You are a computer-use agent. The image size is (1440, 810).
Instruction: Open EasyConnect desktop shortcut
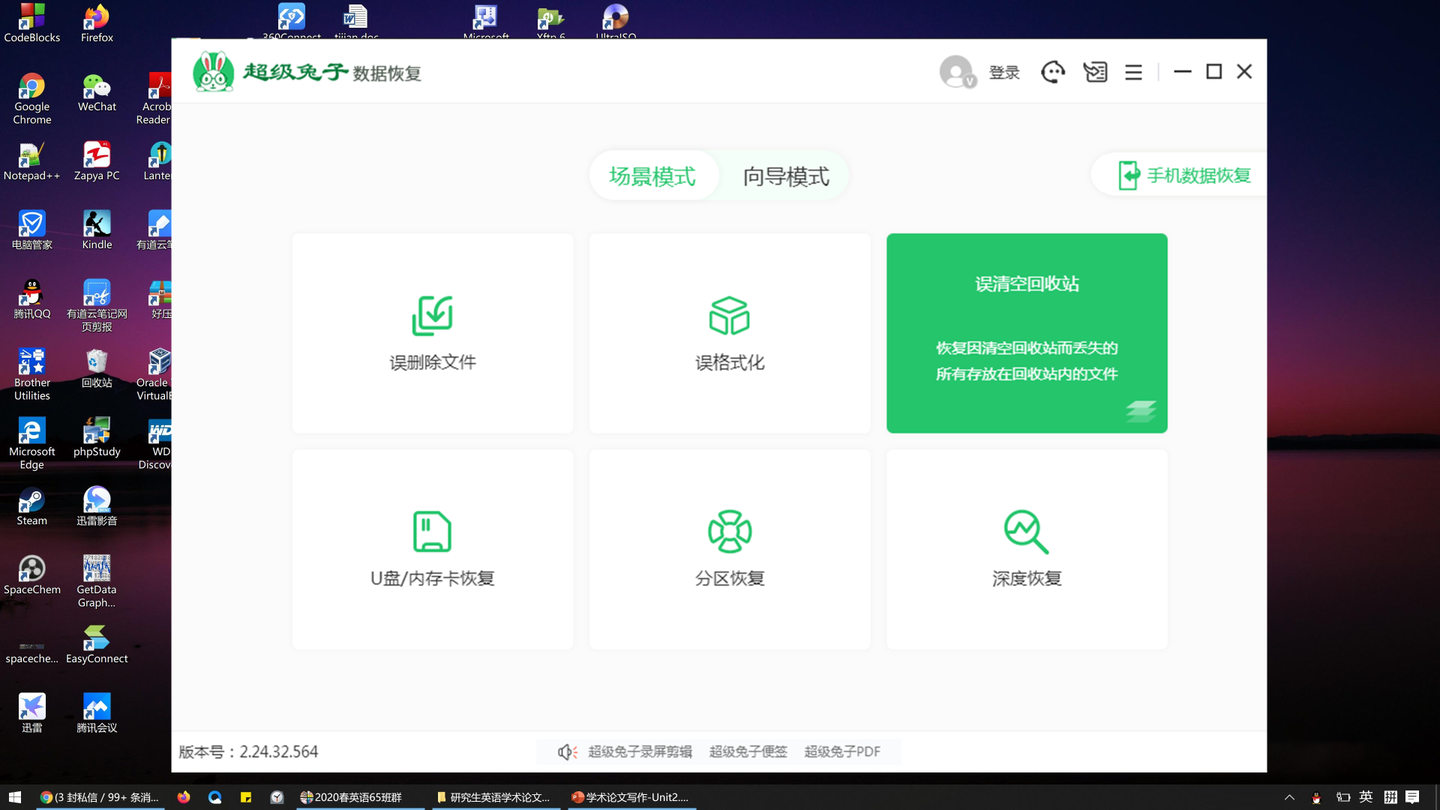point(97,644)
